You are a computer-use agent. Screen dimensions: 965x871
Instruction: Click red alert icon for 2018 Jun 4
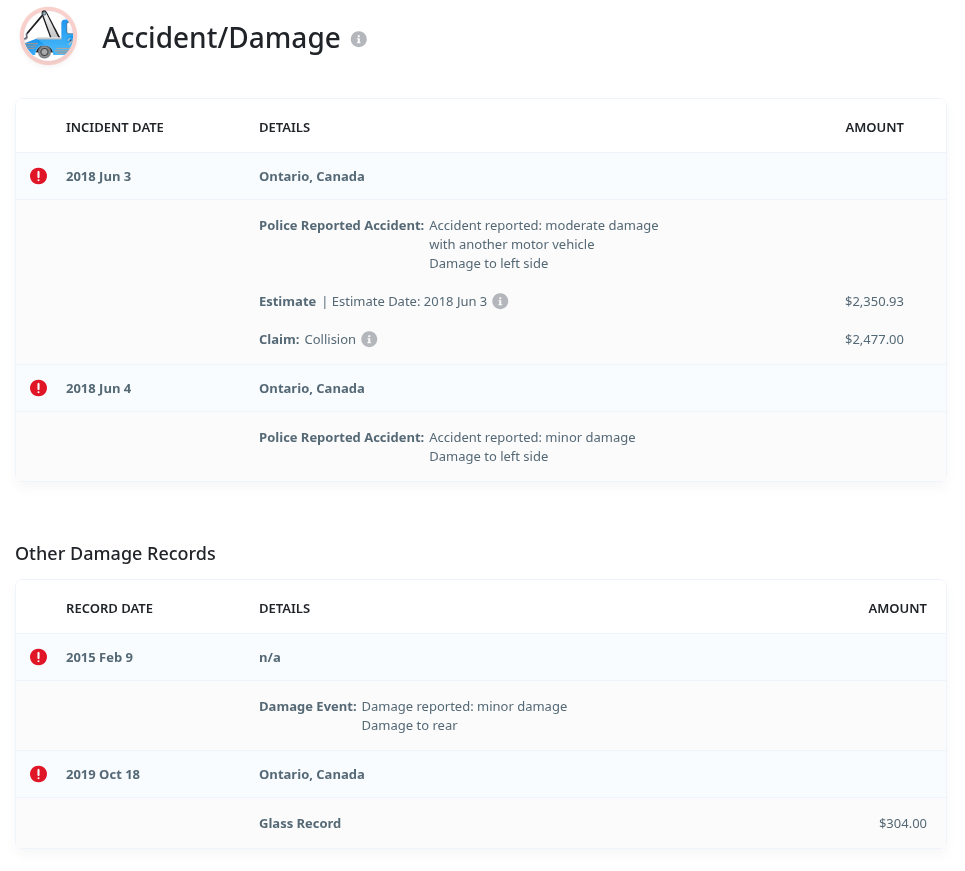pos(39,388)
